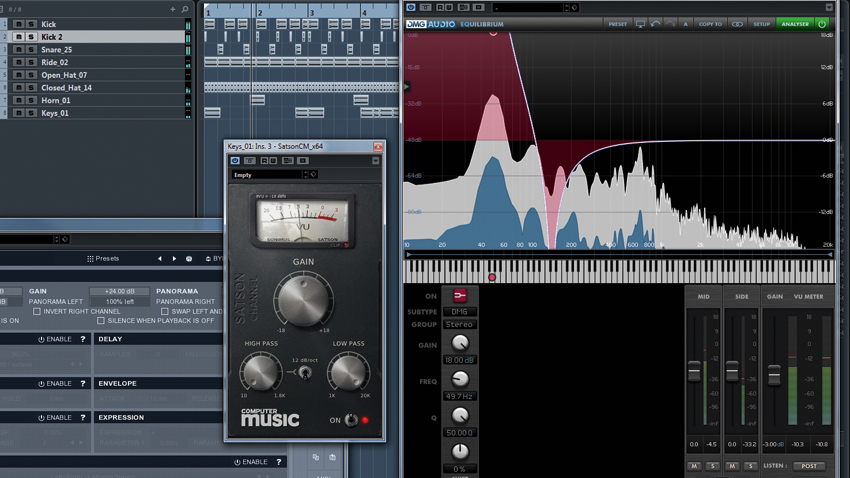This screenshot has width=850, height=478.
Task: Solo the SIDE channel
Action: click(x=750, y=466)
